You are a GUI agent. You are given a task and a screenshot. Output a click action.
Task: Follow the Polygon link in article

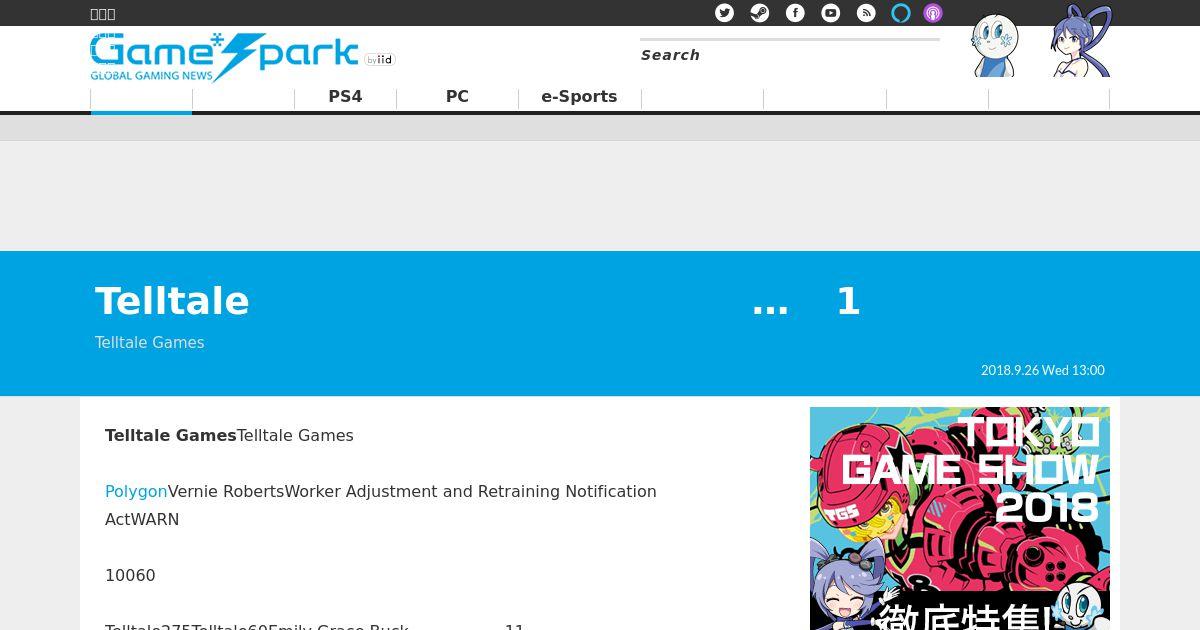(136, 491)
